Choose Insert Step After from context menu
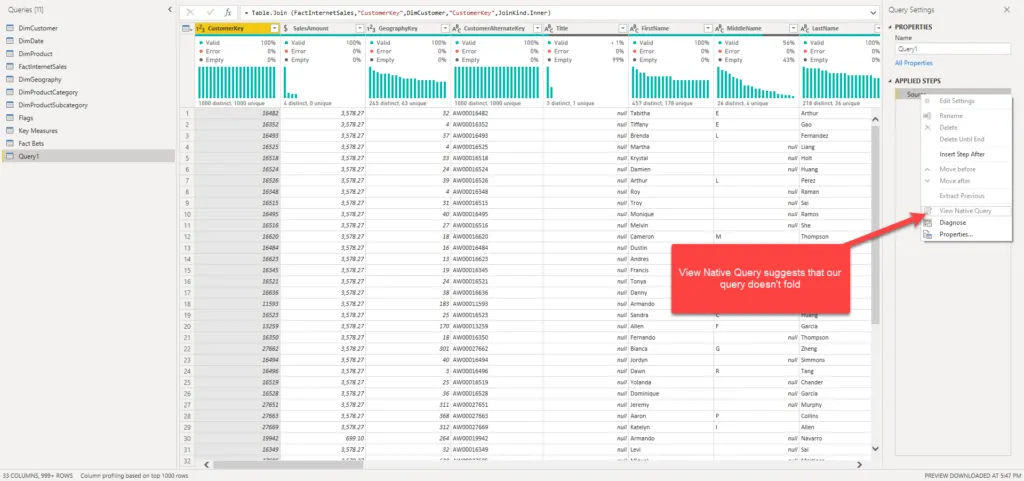The width and height of the screenshot is (1024, 481). (962, 155)
